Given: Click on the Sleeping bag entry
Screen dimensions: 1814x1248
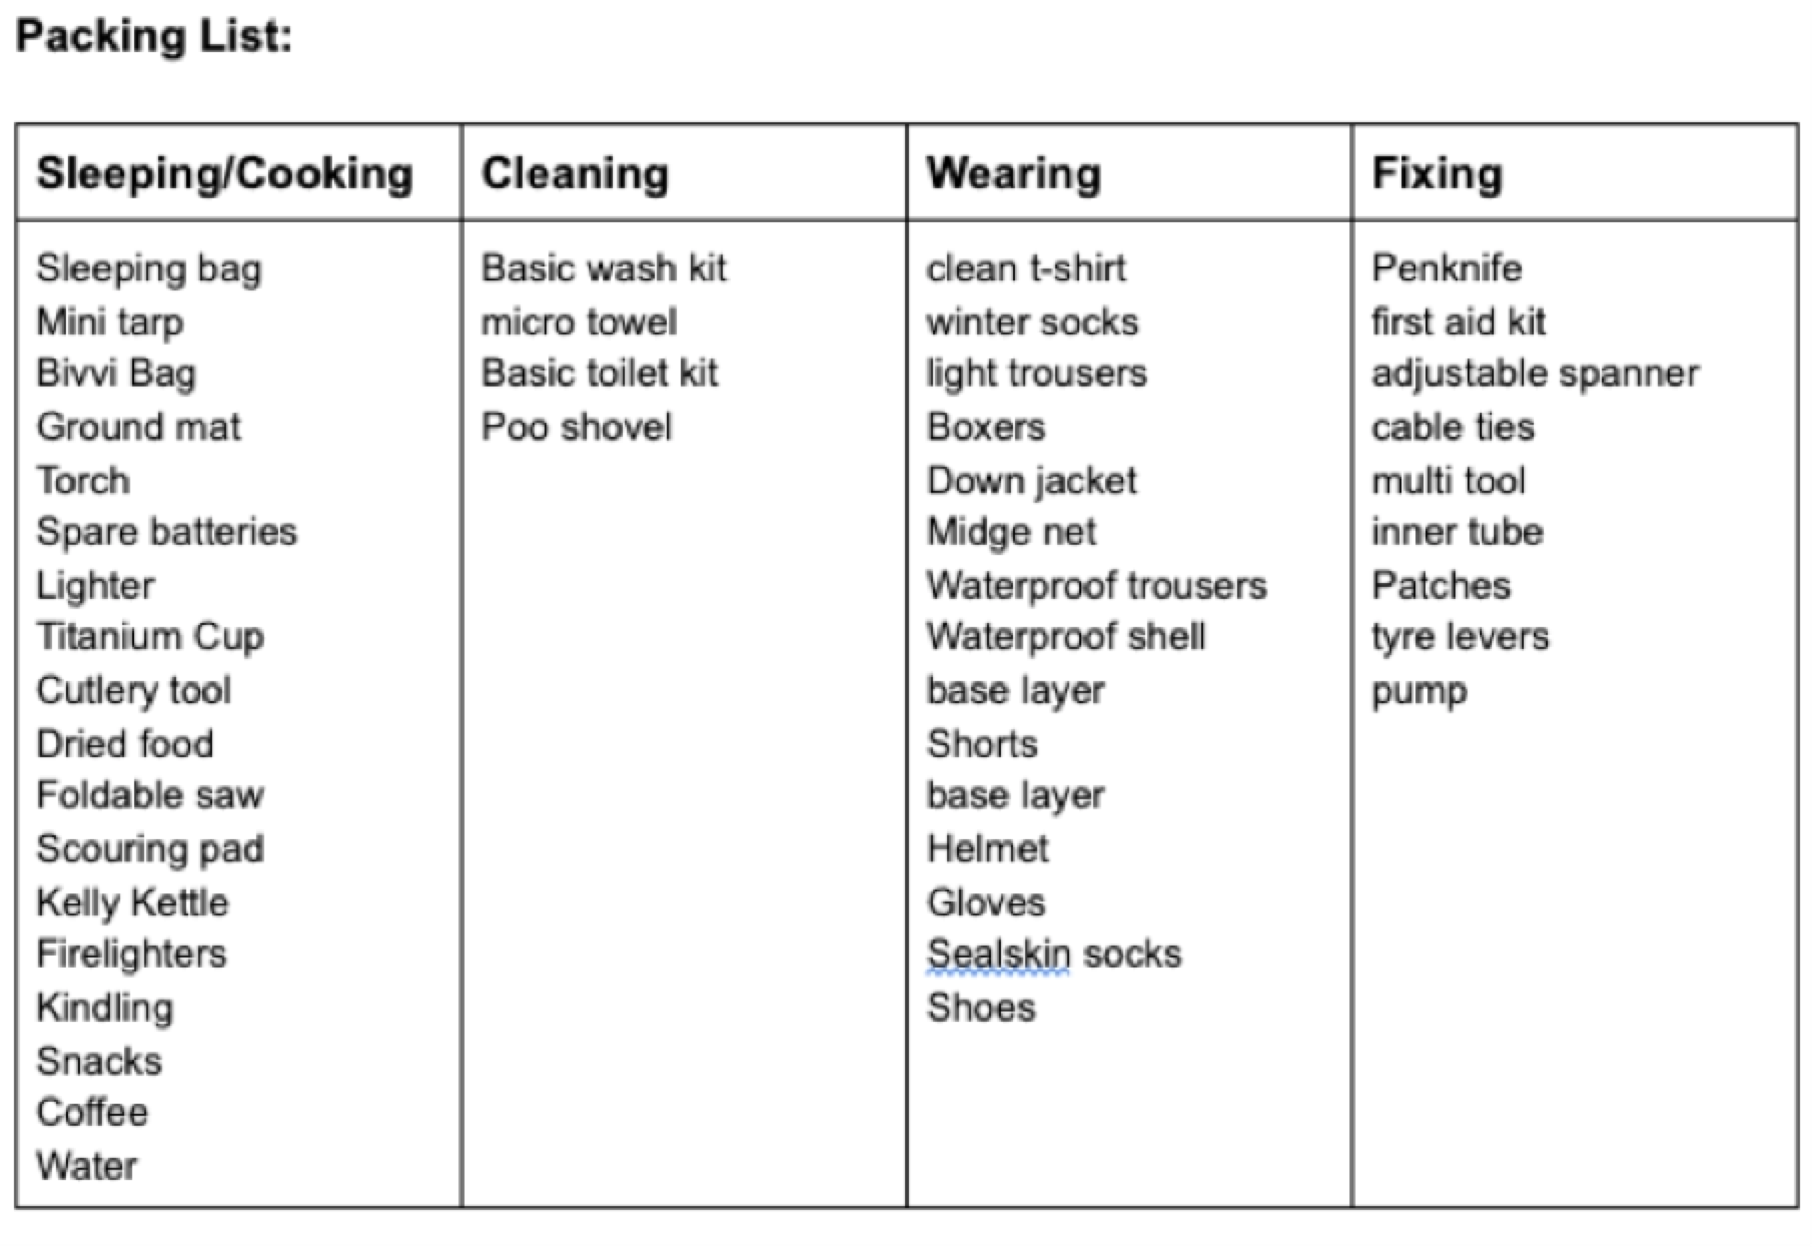Looking at the screenshot, I should pyautogui.click(x=149, y=269).
